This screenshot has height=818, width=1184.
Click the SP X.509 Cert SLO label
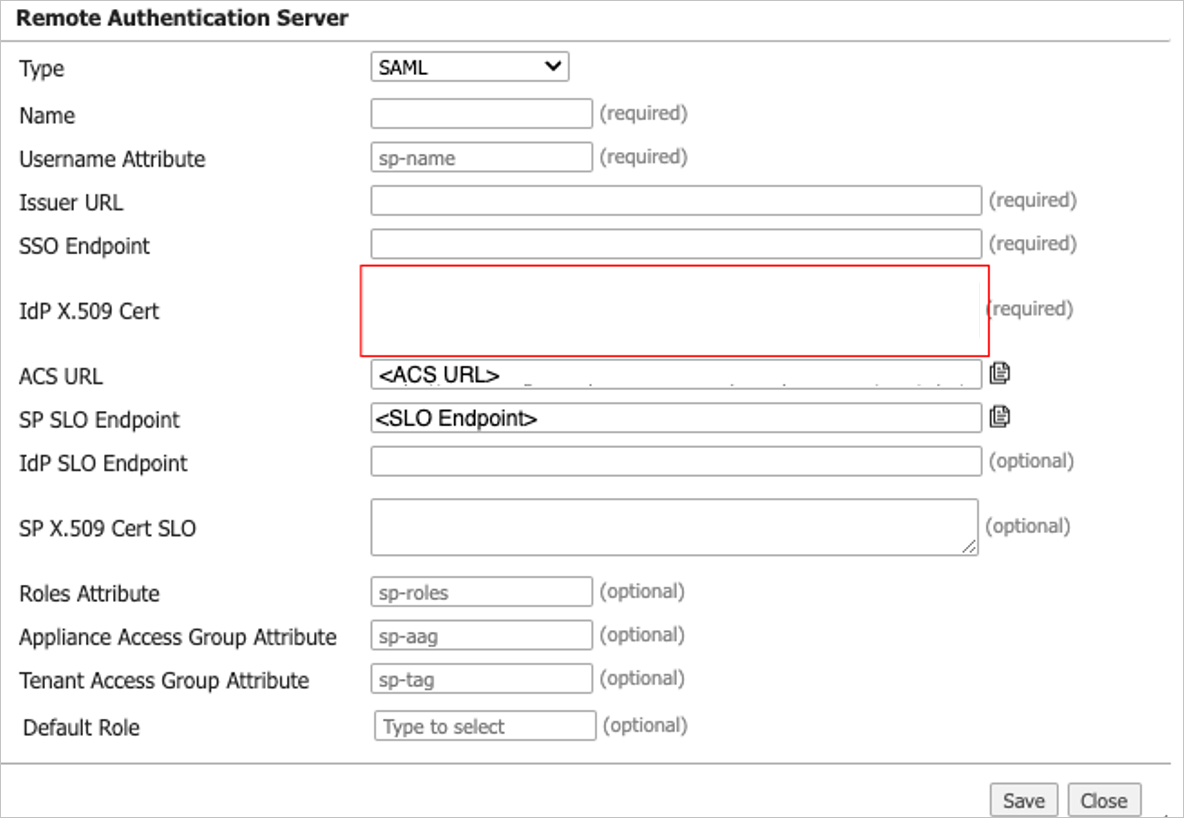107,528
